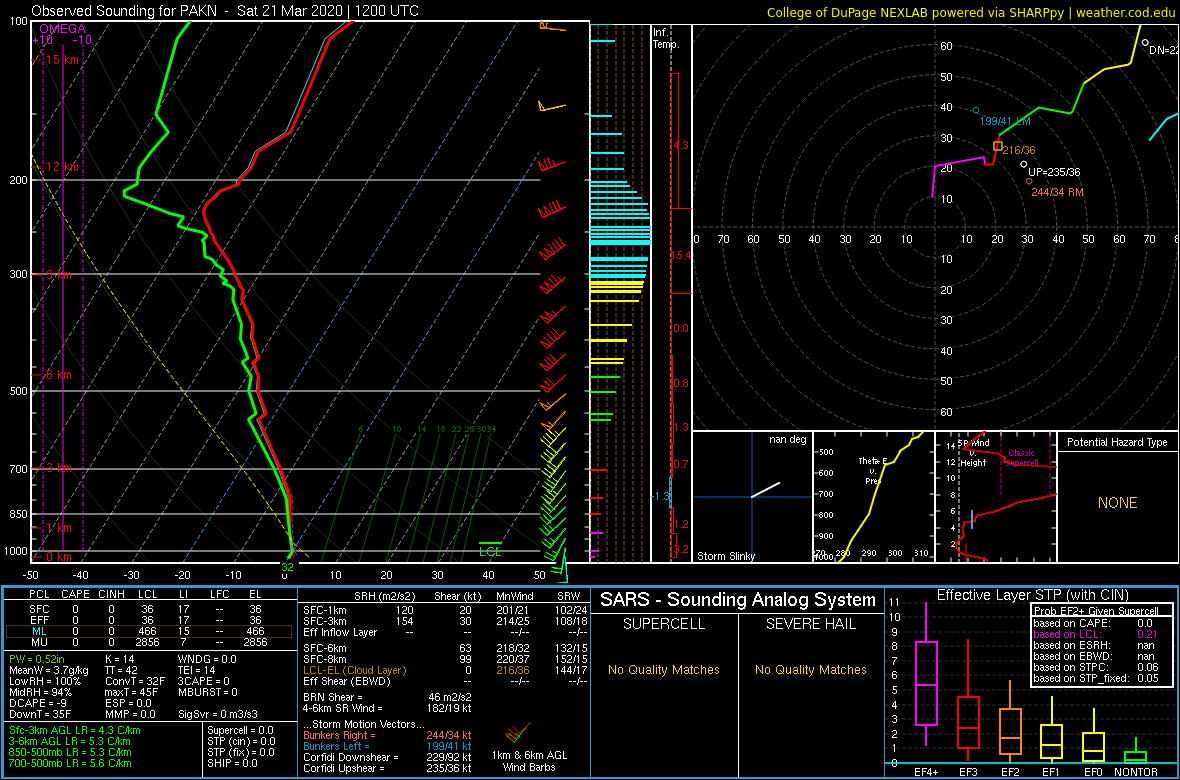Click the blue left-mover circle near 199/41 LM
Viewport: 1180px width, 780px height.
[976, 110]
